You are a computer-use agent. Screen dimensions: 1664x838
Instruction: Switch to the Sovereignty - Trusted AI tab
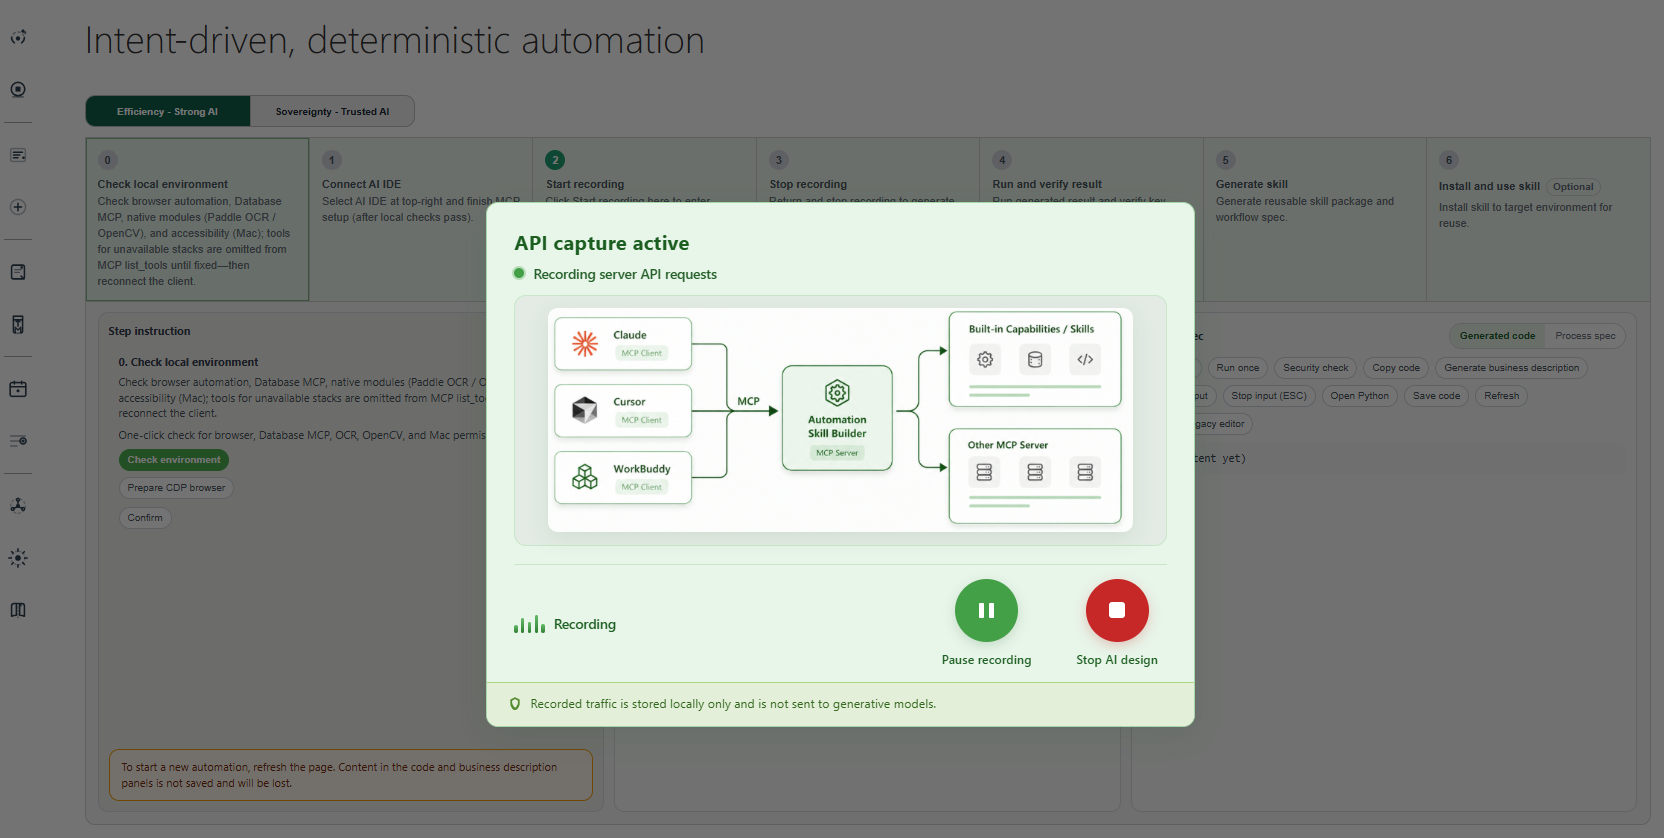[x=332, y=111]
